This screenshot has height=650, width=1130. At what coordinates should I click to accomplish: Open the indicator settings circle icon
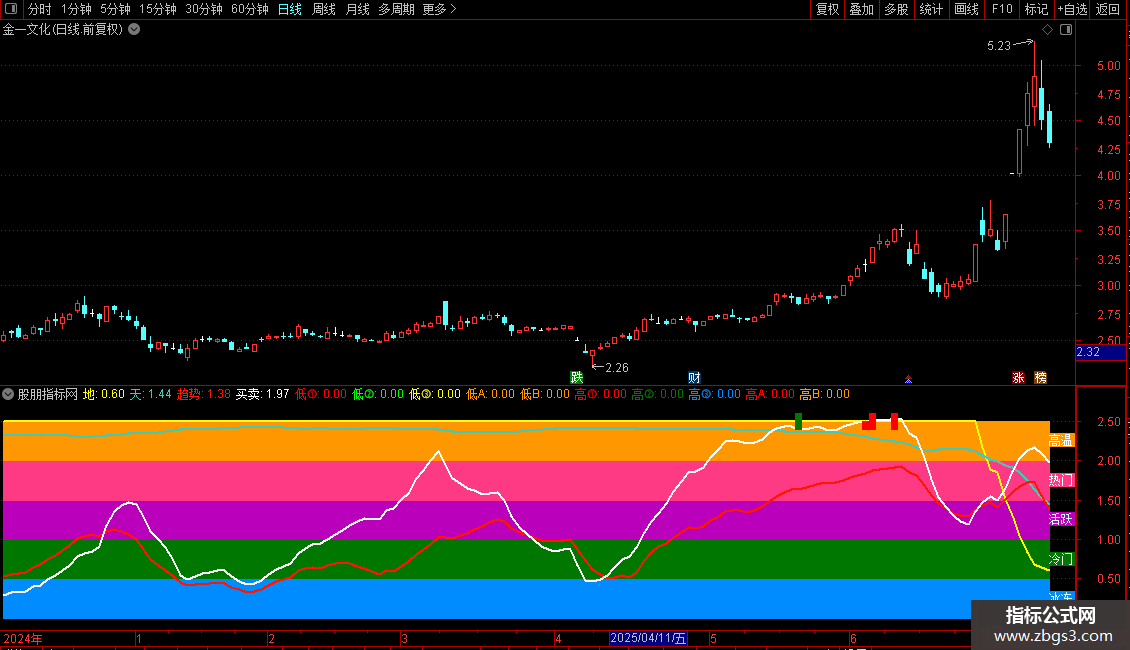(9, 394)
